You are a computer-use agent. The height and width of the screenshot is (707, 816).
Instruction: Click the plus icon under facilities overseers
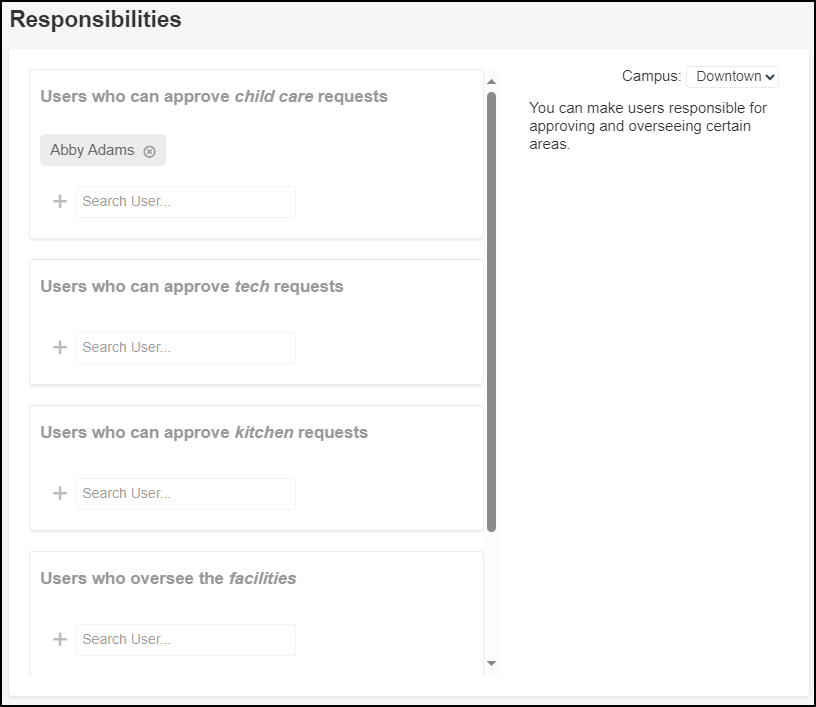[60, 639]
